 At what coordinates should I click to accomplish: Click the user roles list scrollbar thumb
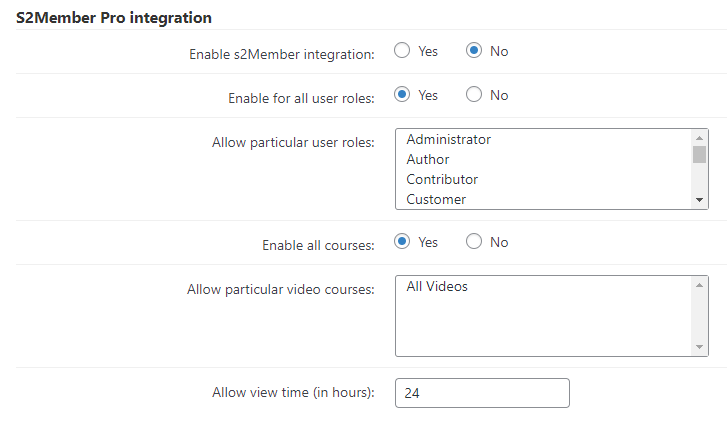pyautogui.click(x=700, y=155)
